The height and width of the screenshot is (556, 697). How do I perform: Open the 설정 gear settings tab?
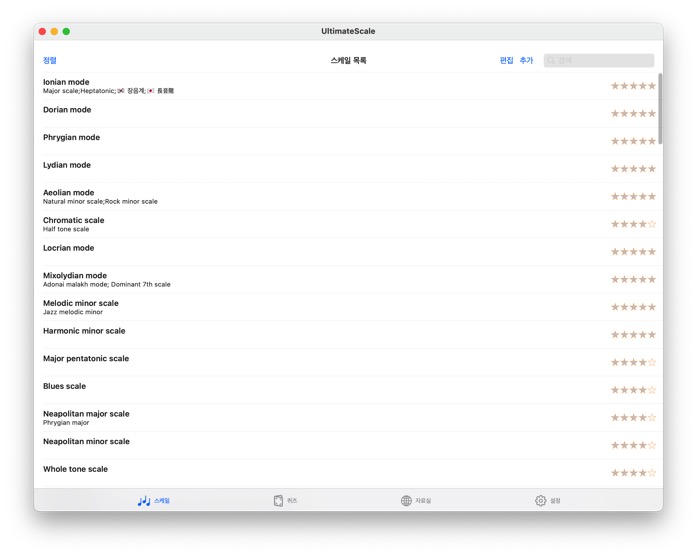pos(541,500)
